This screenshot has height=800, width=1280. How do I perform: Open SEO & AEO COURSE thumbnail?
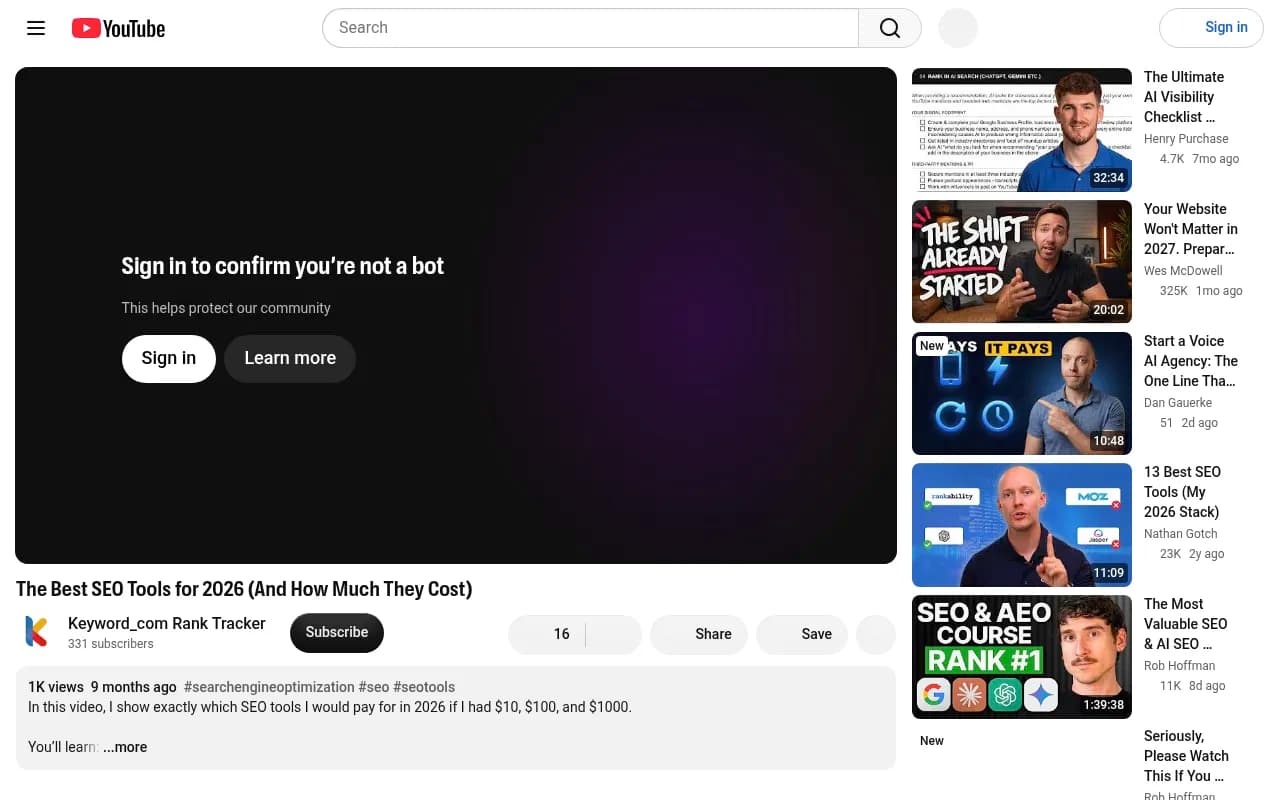click(x=1022, y=657)
